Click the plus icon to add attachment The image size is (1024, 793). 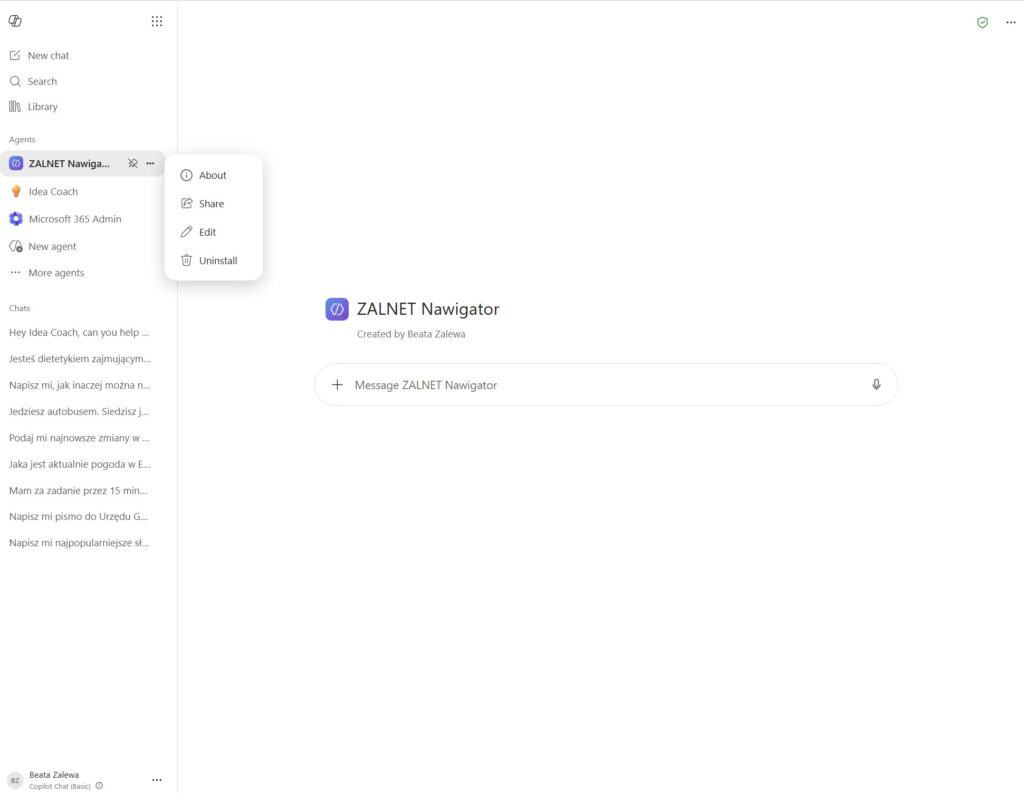coord(337,385)
